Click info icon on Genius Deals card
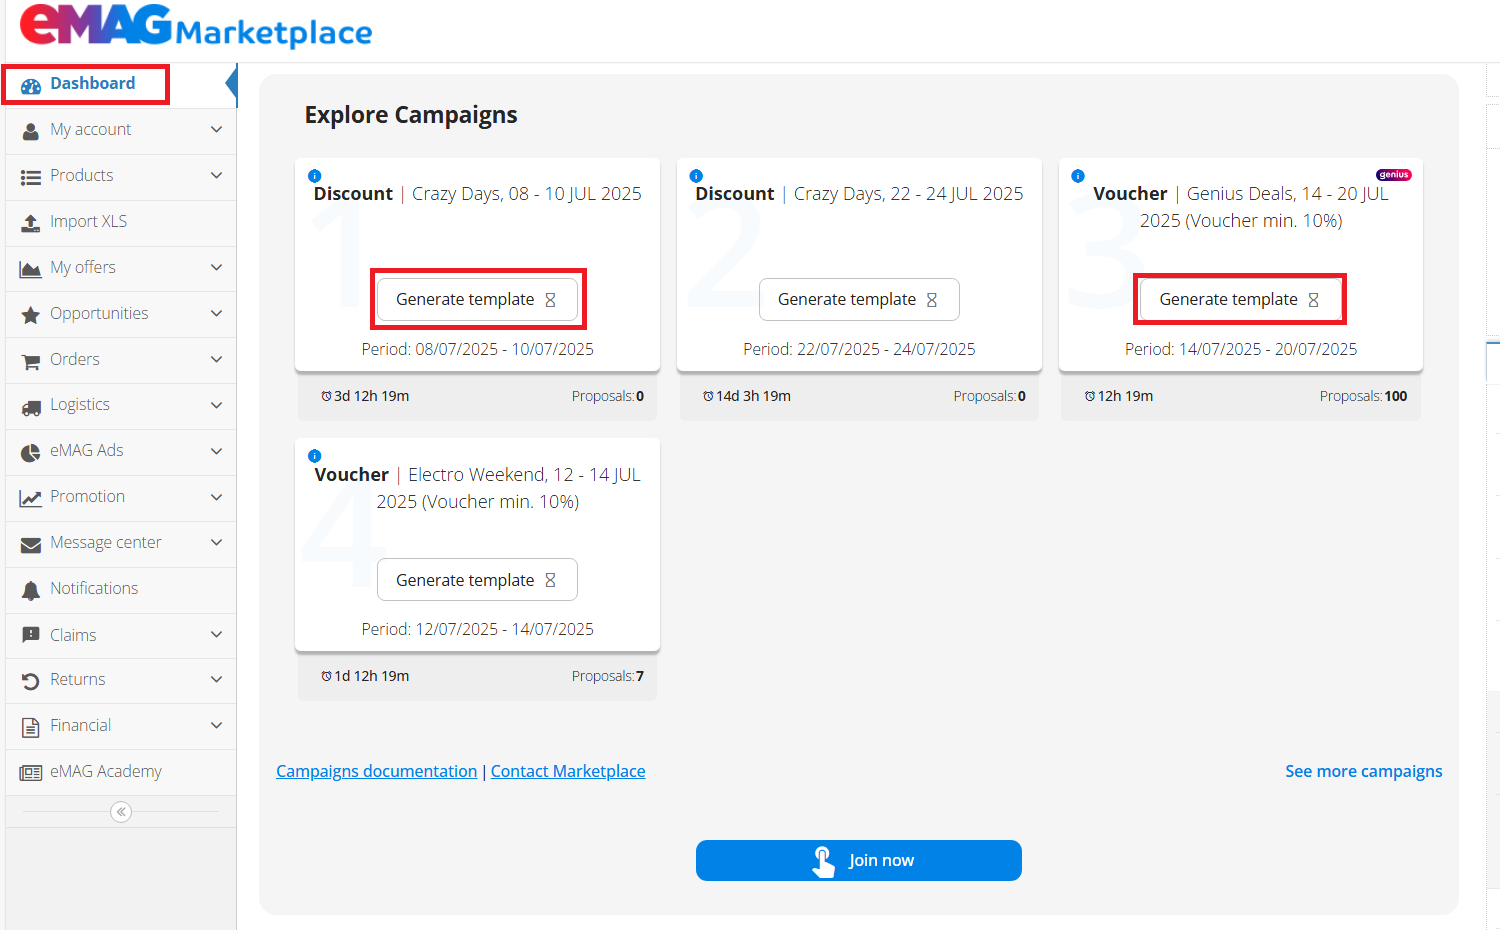Viewport: 1500px width, 930px height. point(1078,175)
